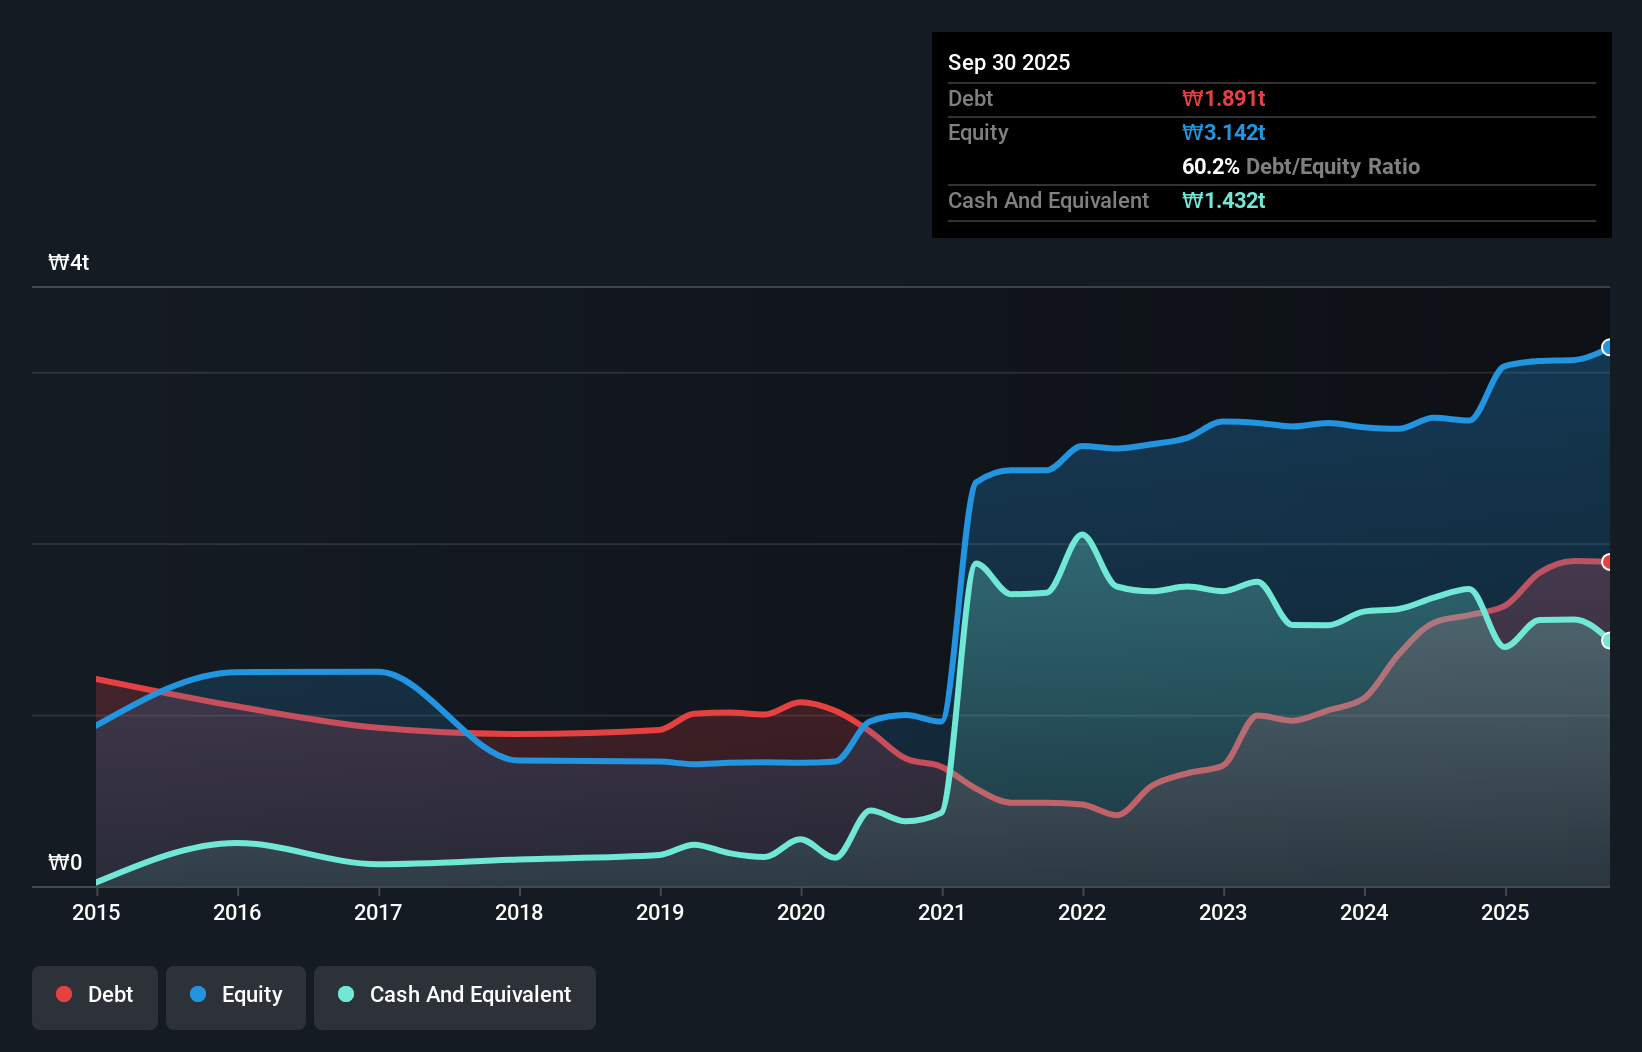The width and height of the screenshot is (1642, 1052).
Task: Toggle the Cash And Equivalent series visibility
Action: click(455, 996)
